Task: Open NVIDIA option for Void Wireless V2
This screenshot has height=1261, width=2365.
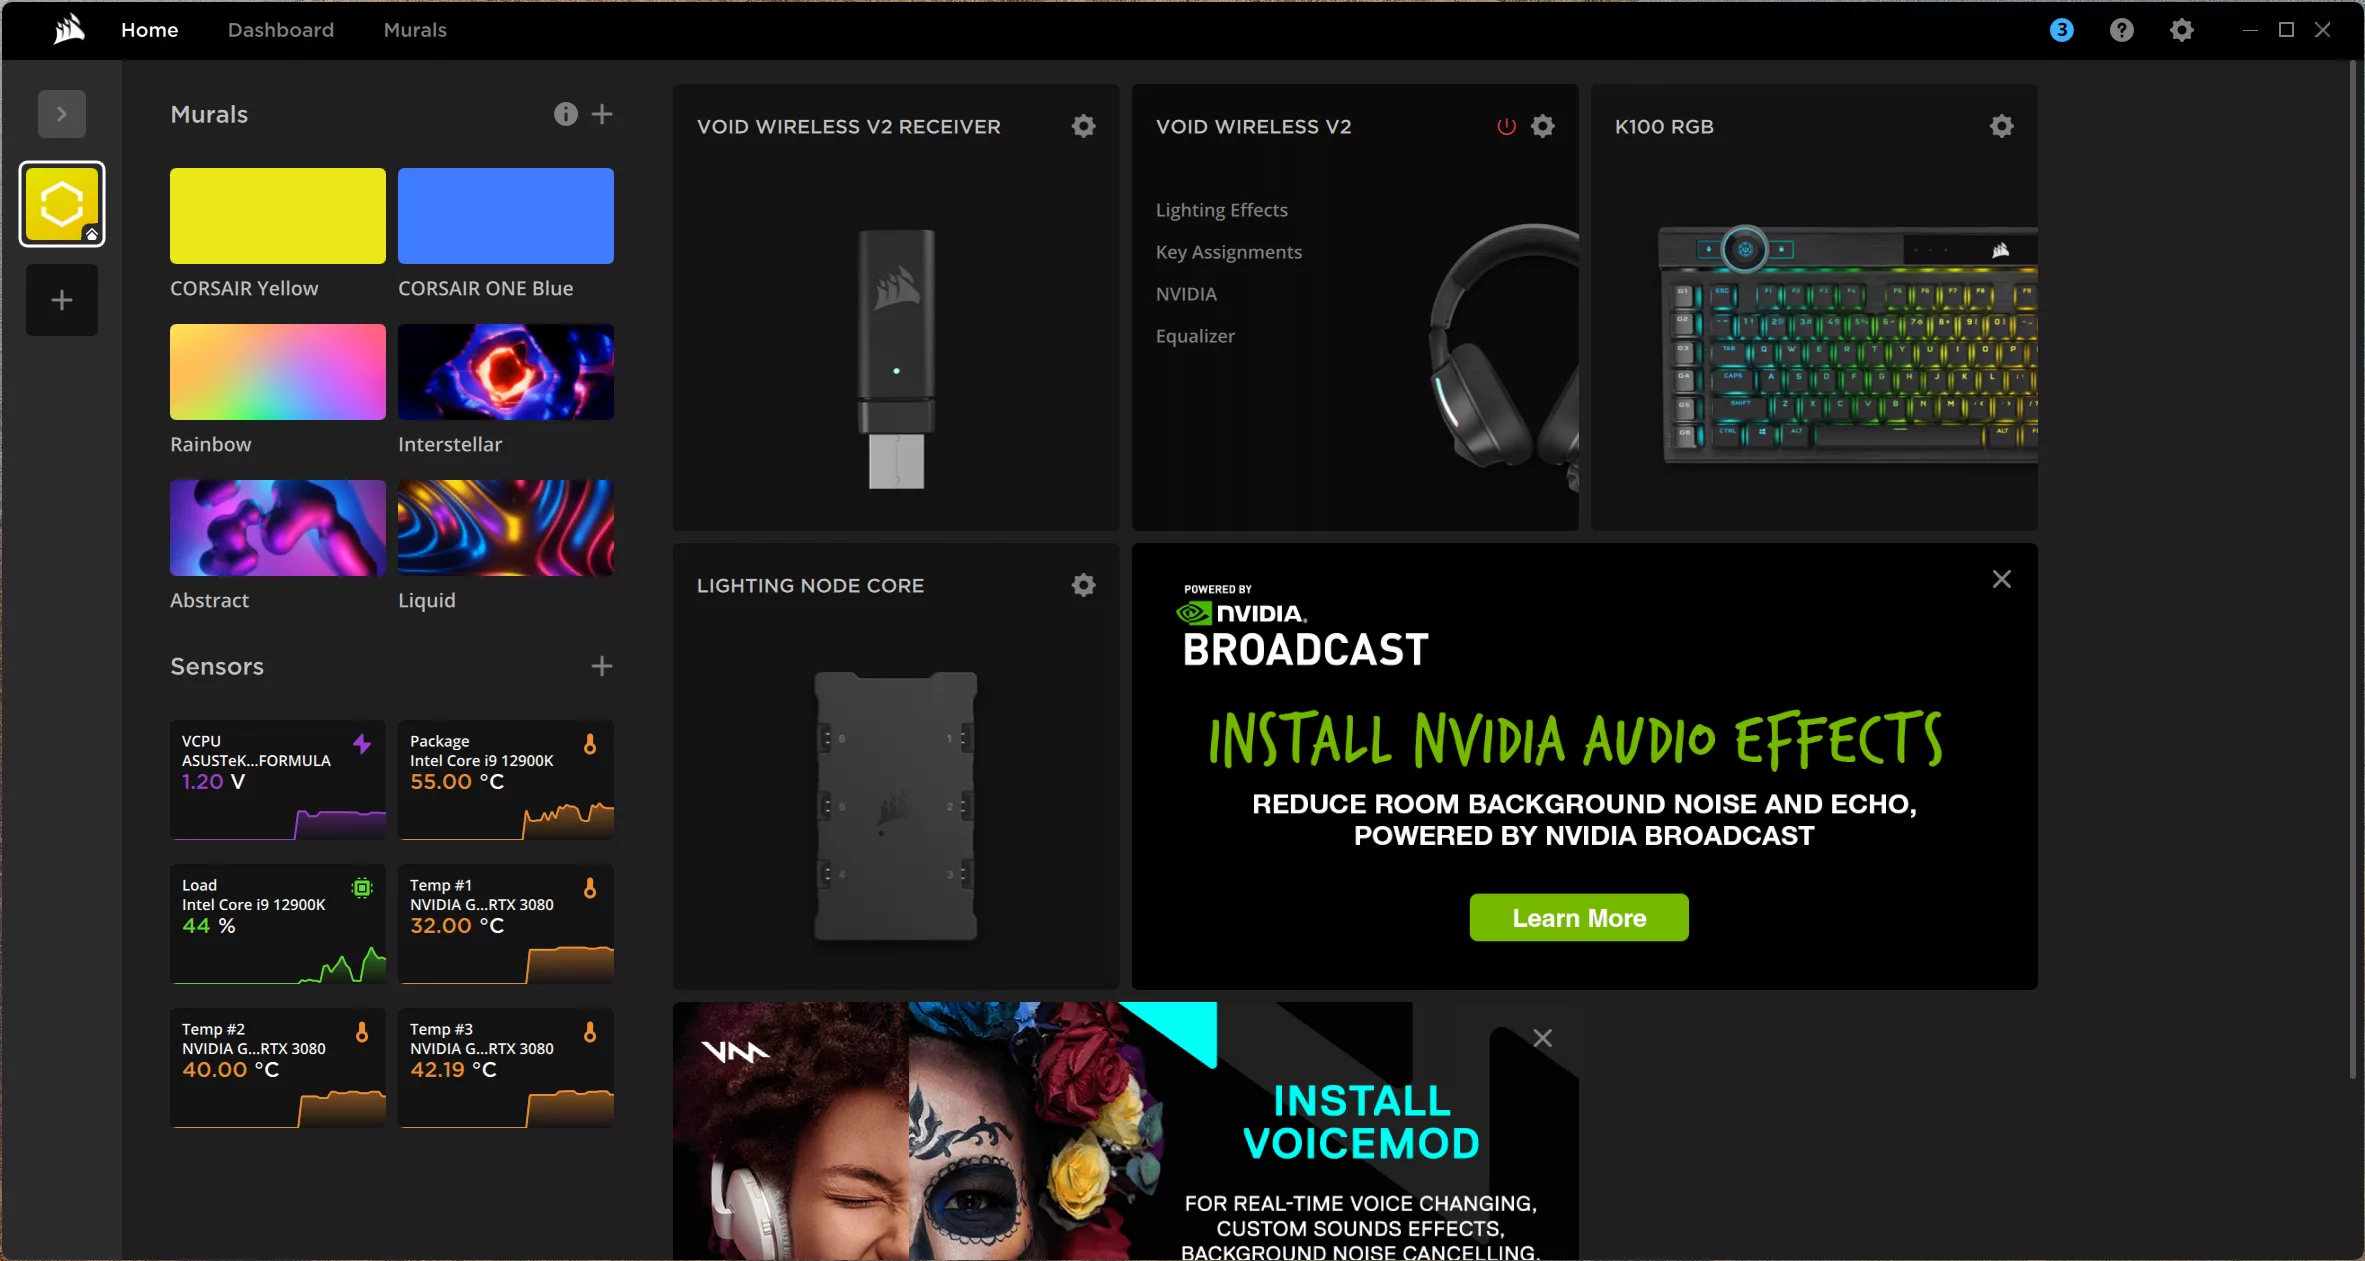Action: [x=1186, y=294]
